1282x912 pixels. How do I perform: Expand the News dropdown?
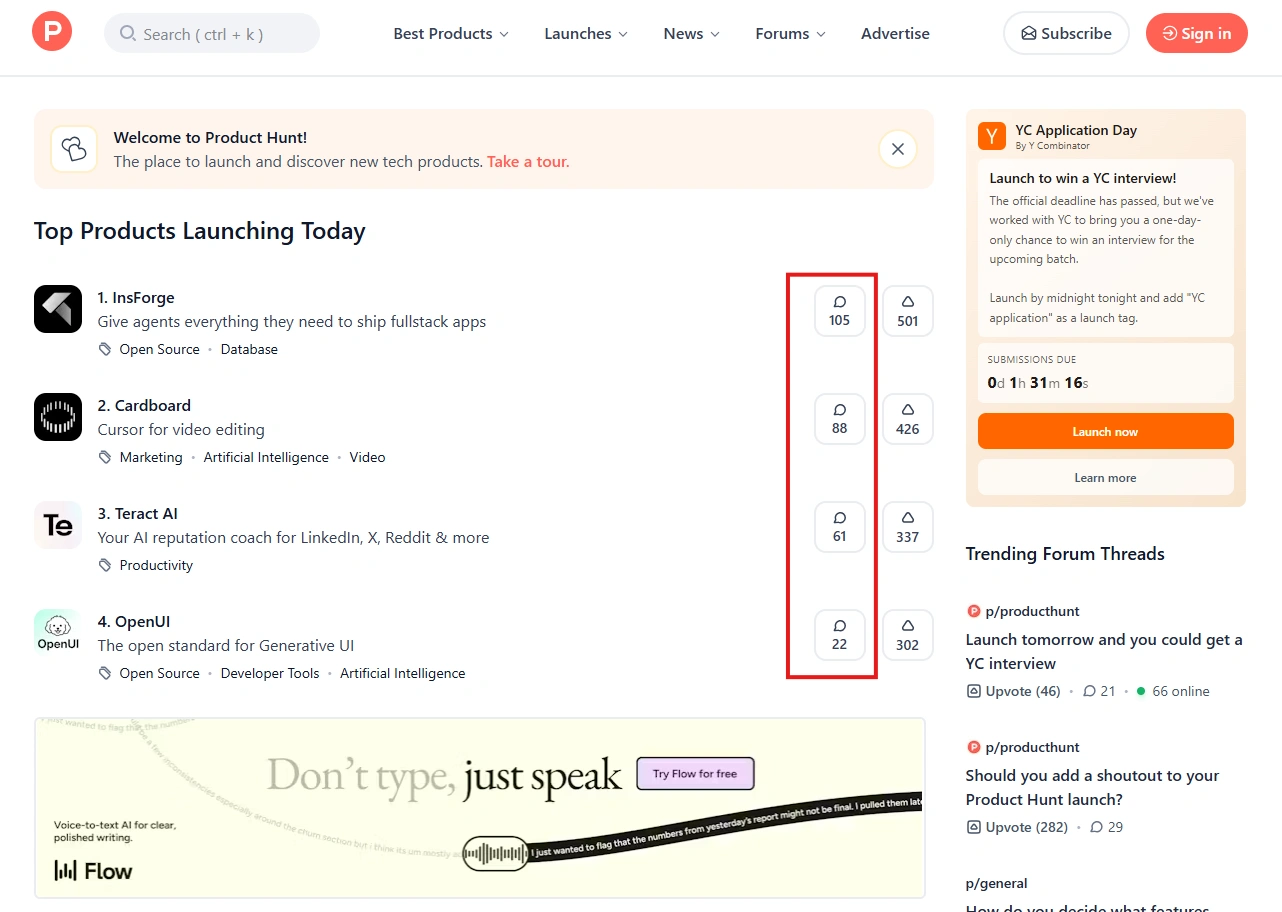pos(683,33)
